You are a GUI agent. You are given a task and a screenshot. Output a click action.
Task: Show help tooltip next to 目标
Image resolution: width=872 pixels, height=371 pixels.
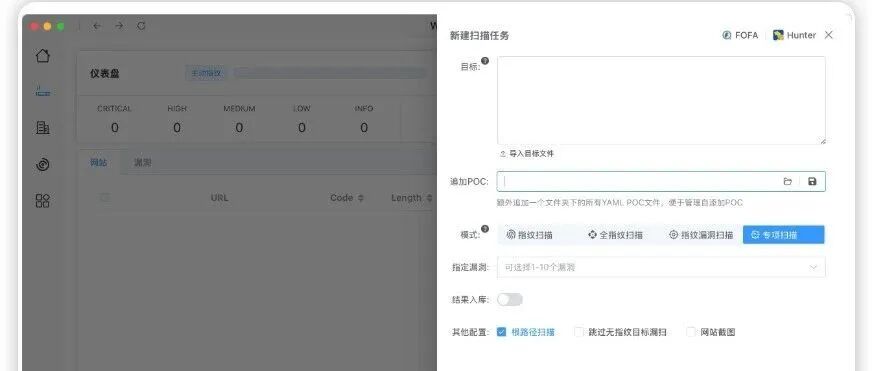click(485, 61)
